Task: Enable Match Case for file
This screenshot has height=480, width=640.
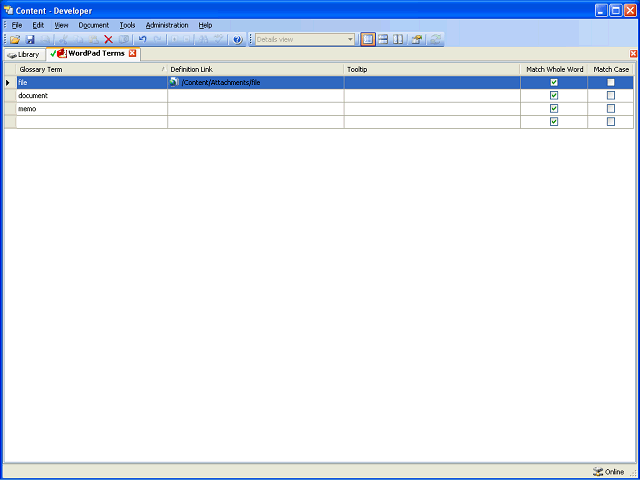Action: tap(611, 82)
